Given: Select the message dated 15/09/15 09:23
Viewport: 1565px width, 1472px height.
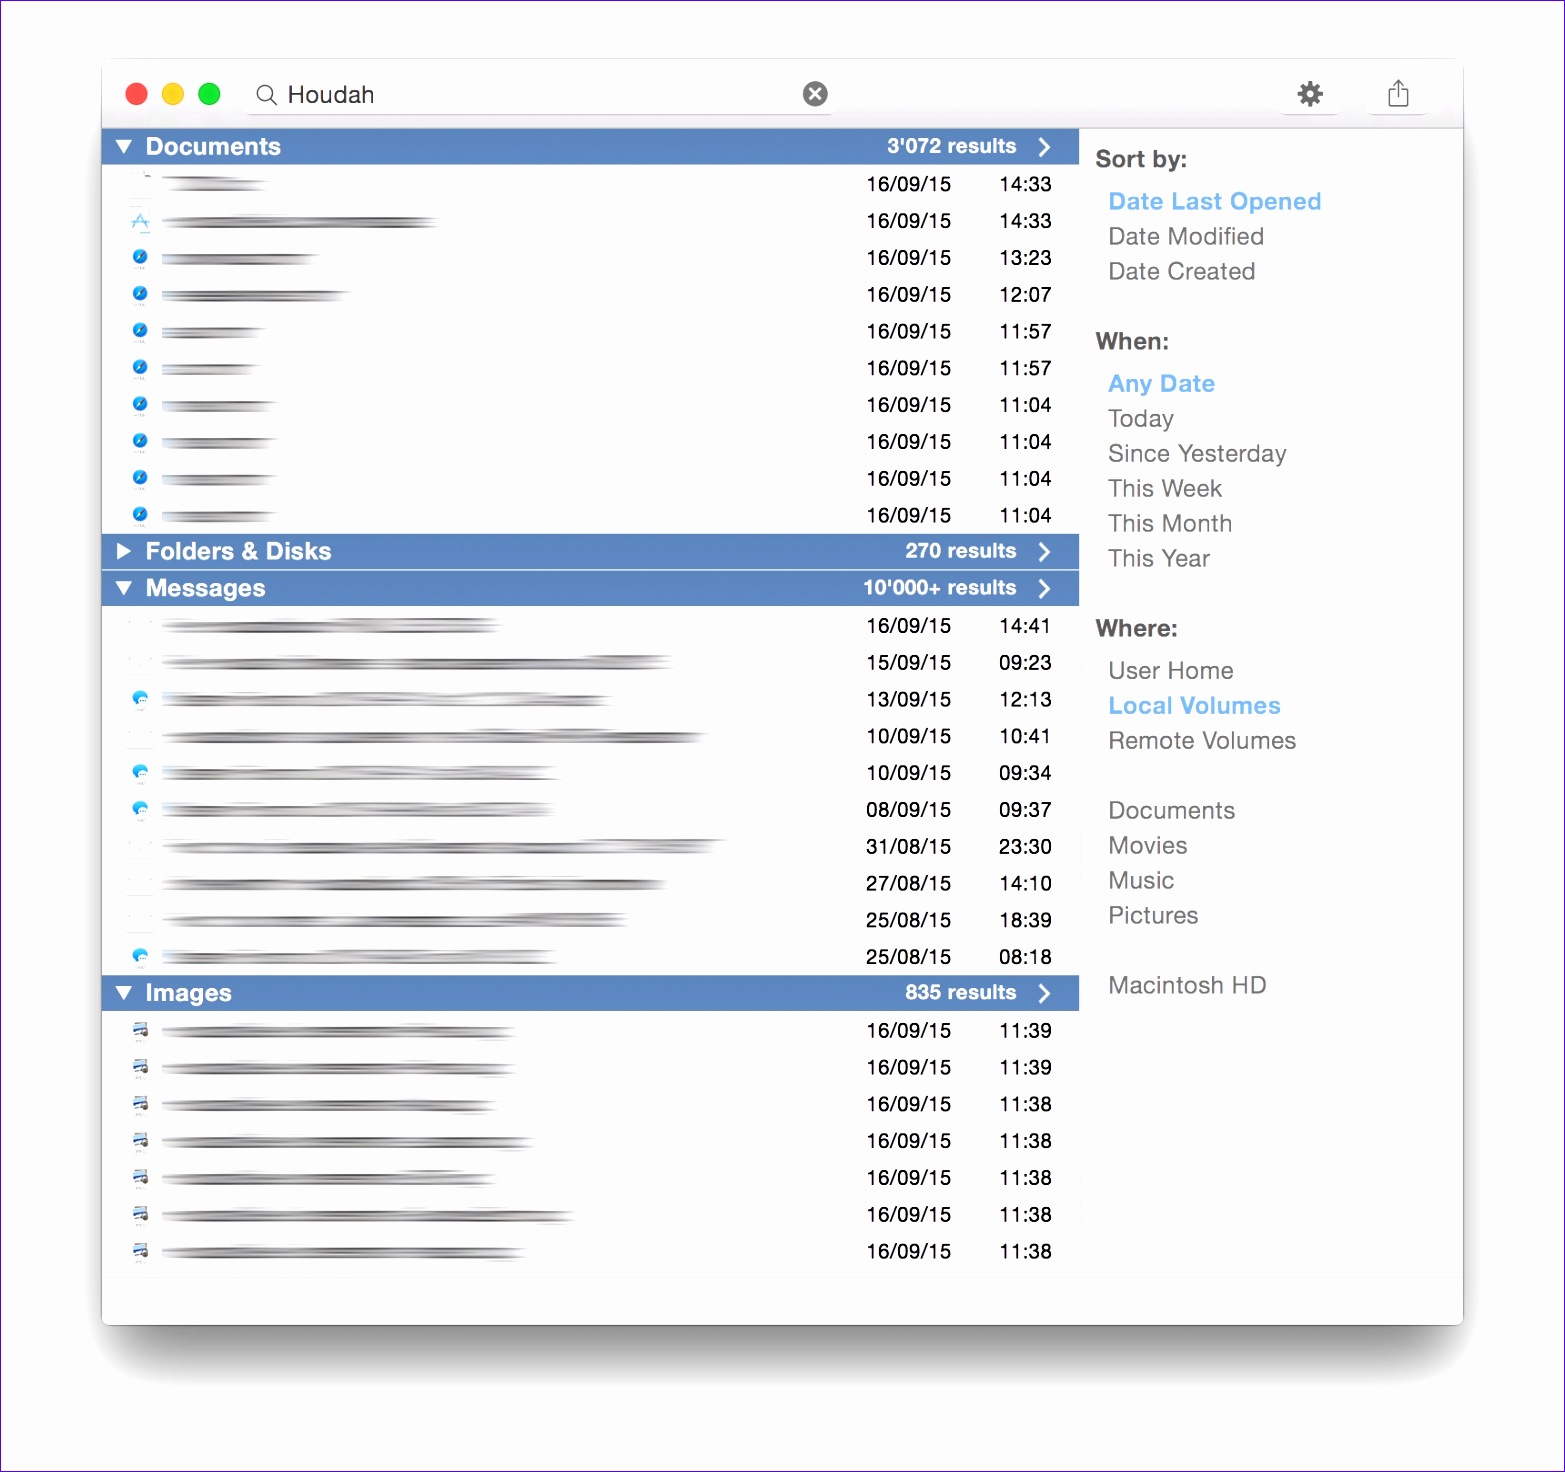Looking at the screenshot, I should pos(590,663).
